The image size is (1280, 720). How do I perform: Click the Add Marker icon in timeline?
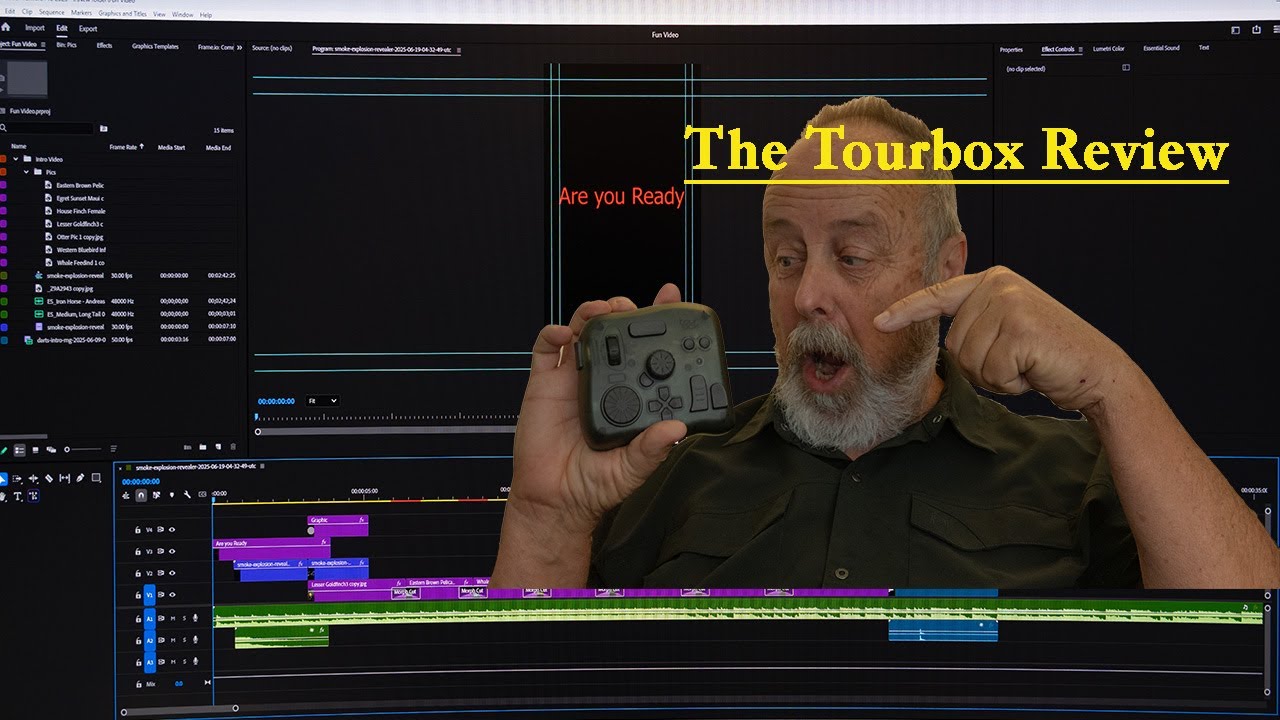[x=172, y=495]
